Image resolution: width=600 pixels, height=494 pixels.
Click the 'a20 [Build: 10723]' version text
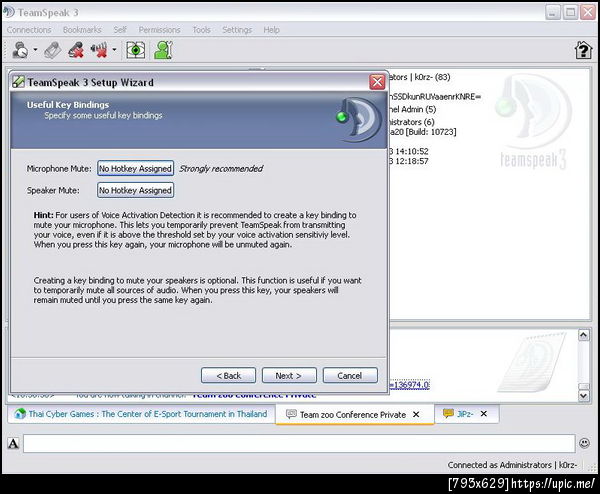pos(422,132)
